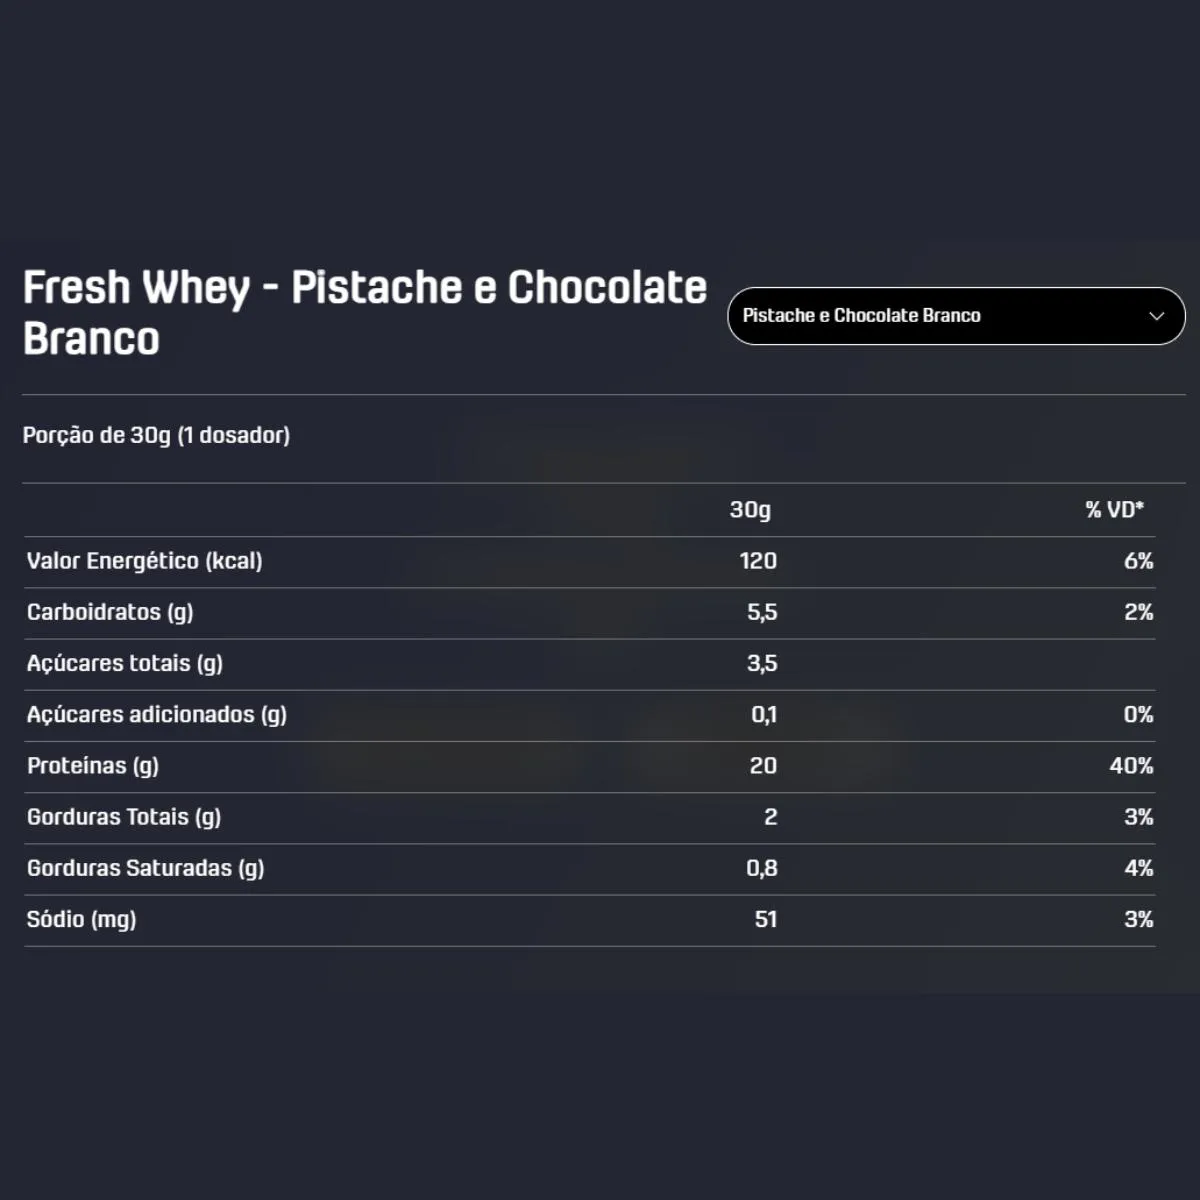1200x1200 pixels.
Task: Click the Proteínas (g) row label
Action: [93, 766]
